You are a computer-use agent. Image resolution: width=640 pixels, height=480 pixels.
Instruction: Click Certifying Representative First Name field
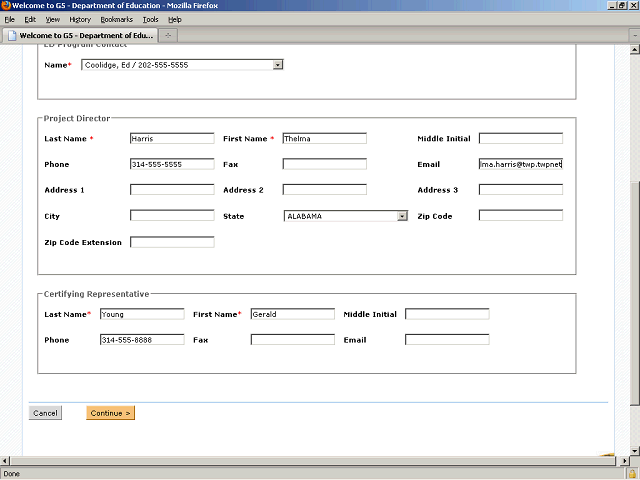point(293,314)
